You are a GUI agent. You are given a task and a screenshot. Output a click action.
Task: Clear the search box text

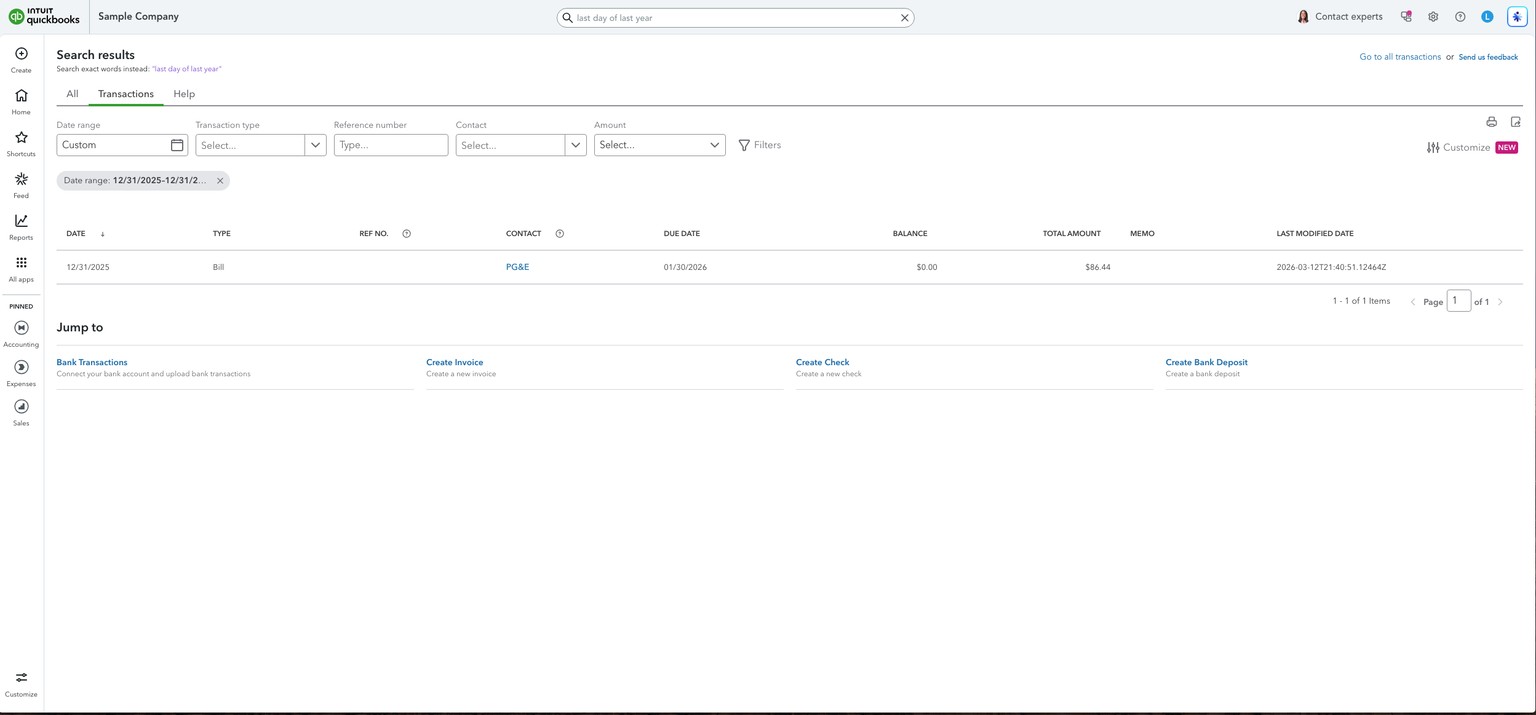click(904, 18)
